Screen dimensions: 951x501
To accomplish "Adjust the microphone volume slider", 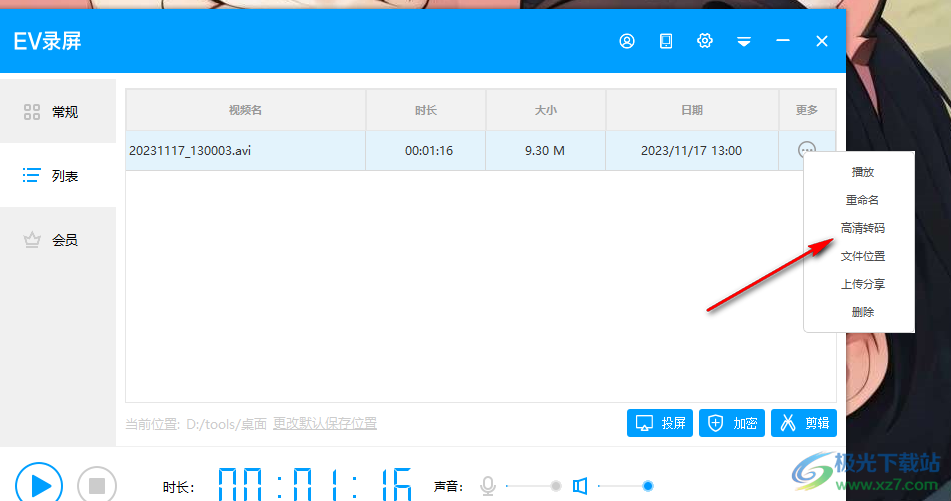I will pos(533,486).
